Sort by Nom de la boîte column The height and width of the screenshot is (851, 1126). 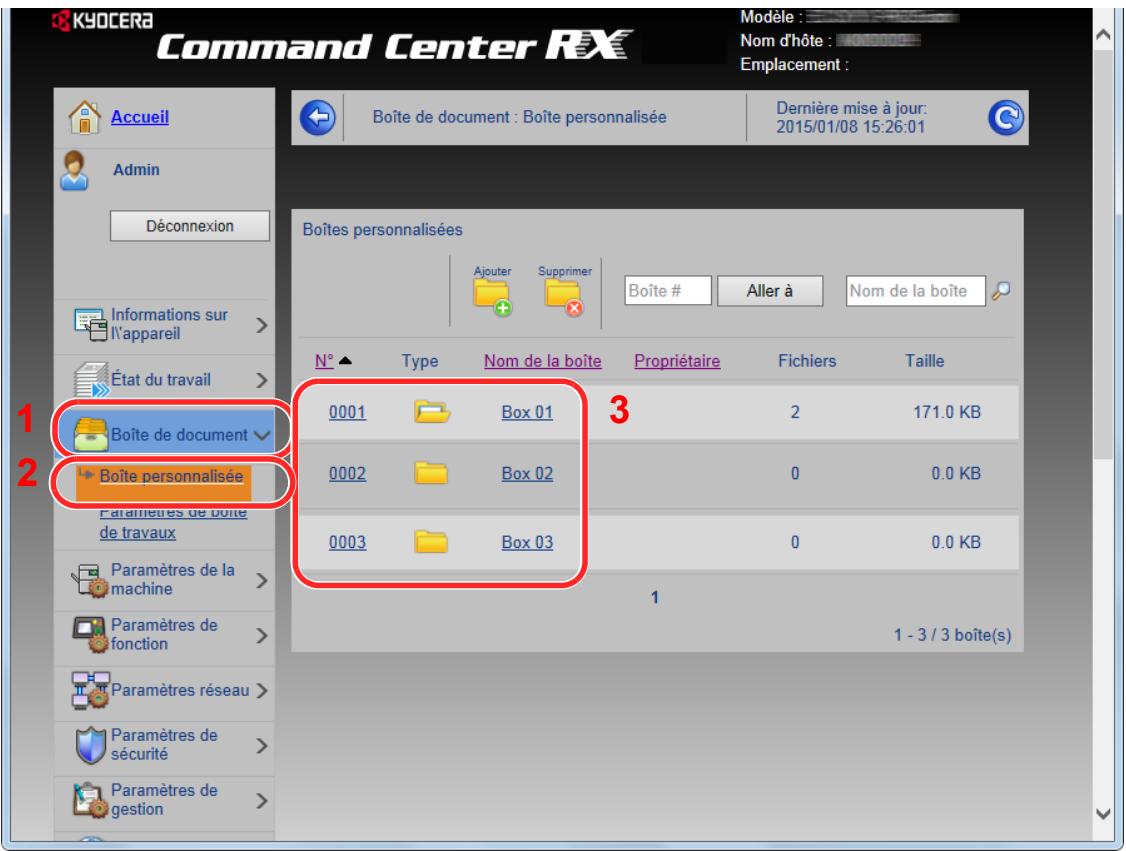[x=543, y=361]
